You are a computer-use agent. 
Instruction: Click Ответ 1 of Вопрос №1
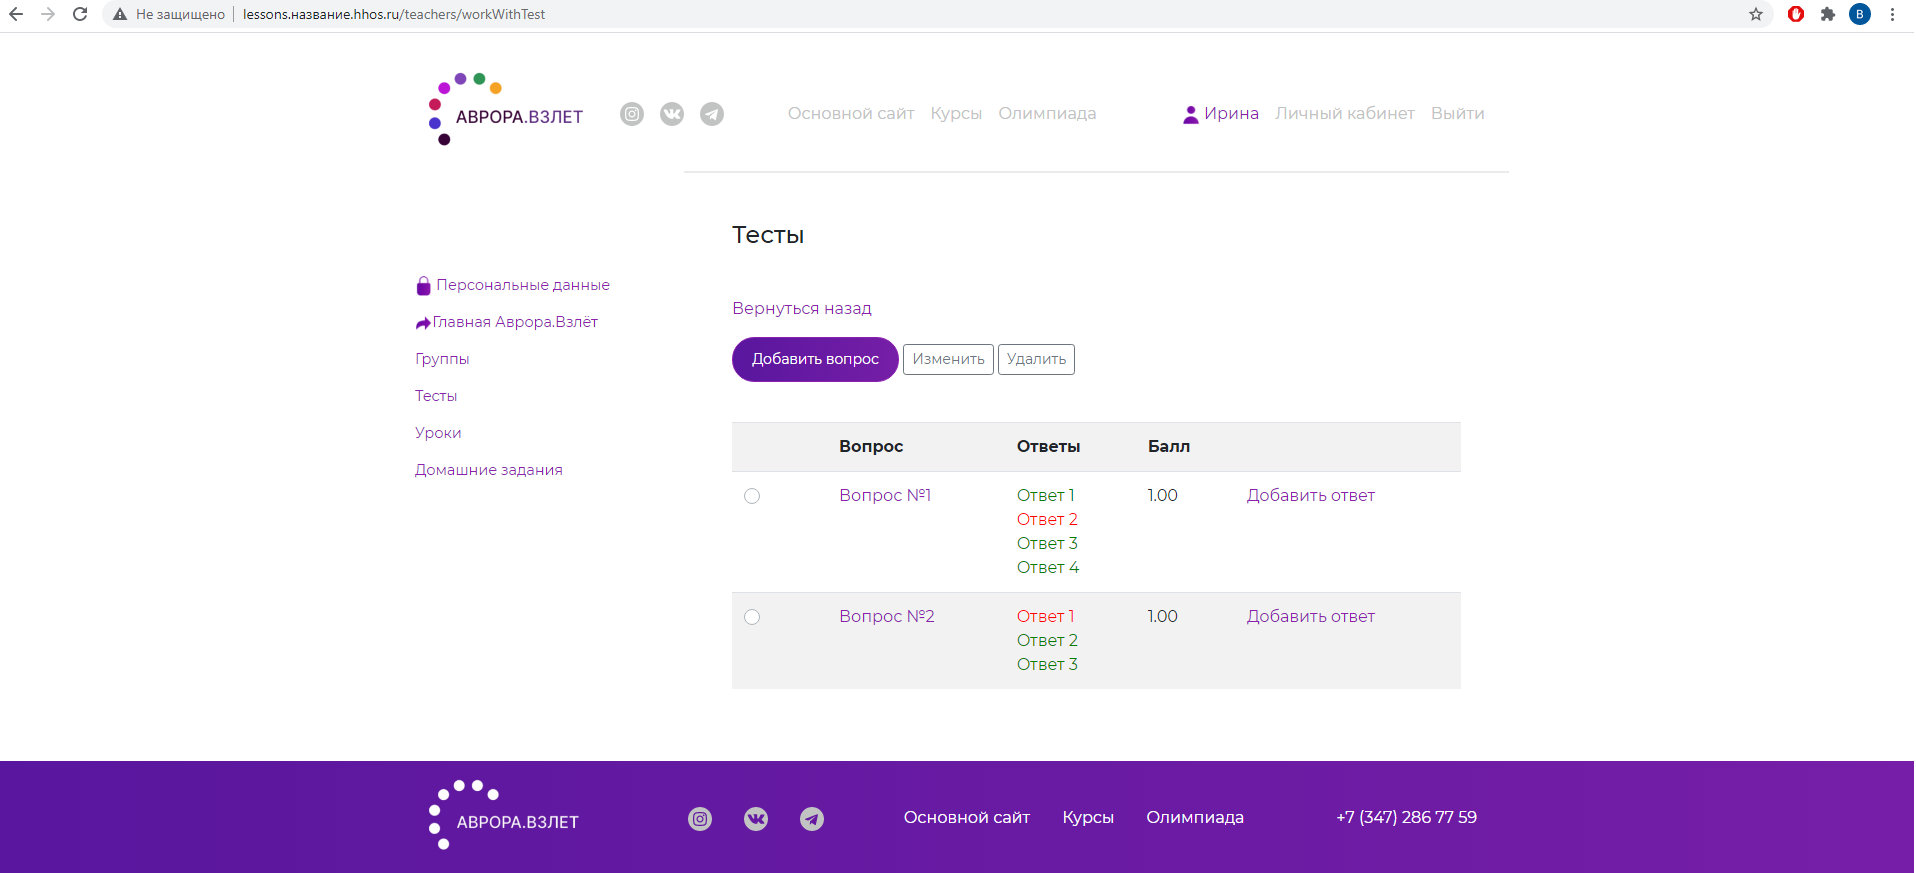point(1046,495)
